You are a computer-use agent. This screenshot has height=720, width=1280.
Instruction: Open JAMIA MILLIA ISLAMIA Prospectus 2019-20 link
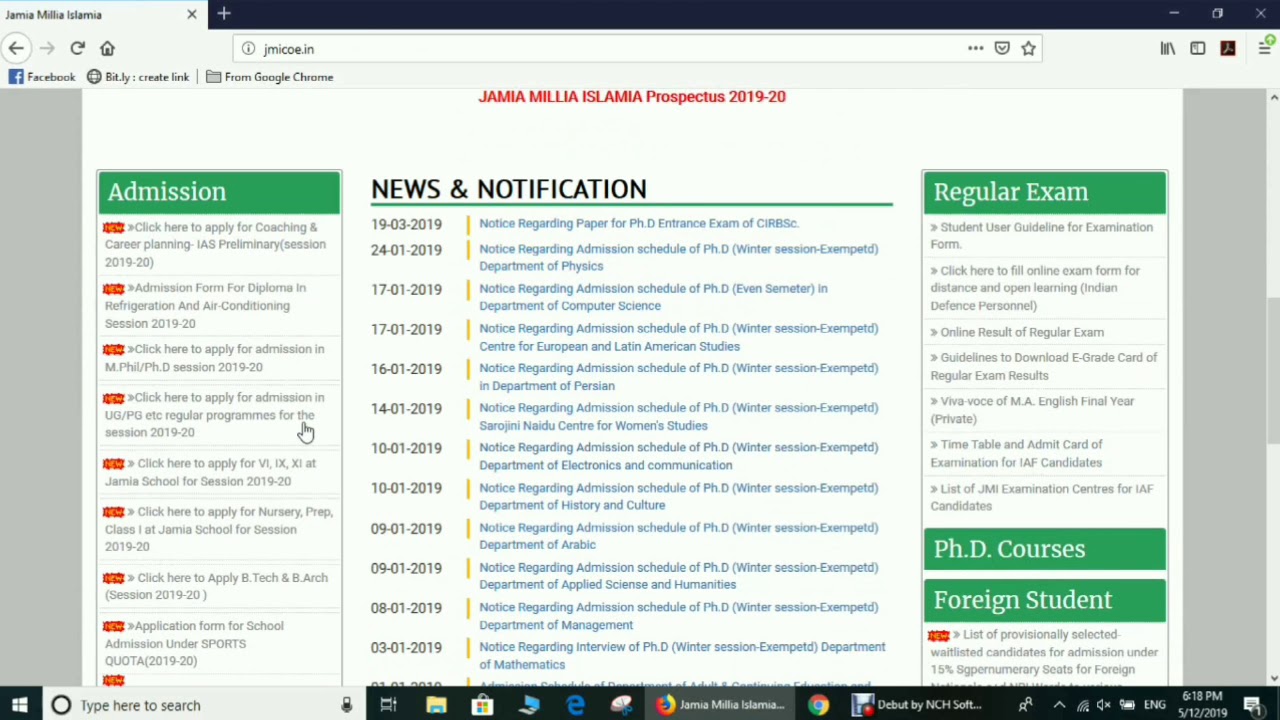632,97
